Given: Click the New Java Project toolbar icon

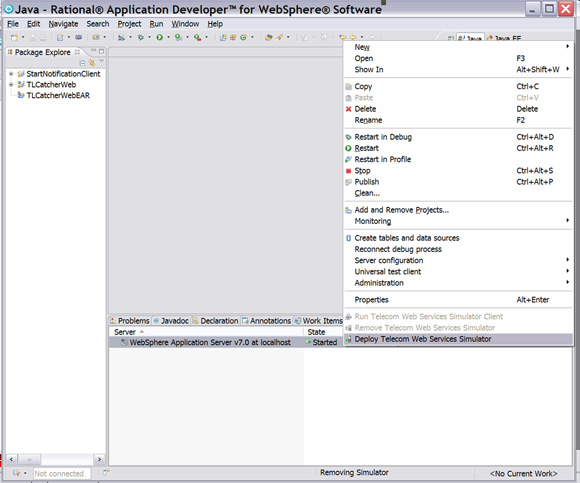Looking at the screenshot, I should click(223, 37).
